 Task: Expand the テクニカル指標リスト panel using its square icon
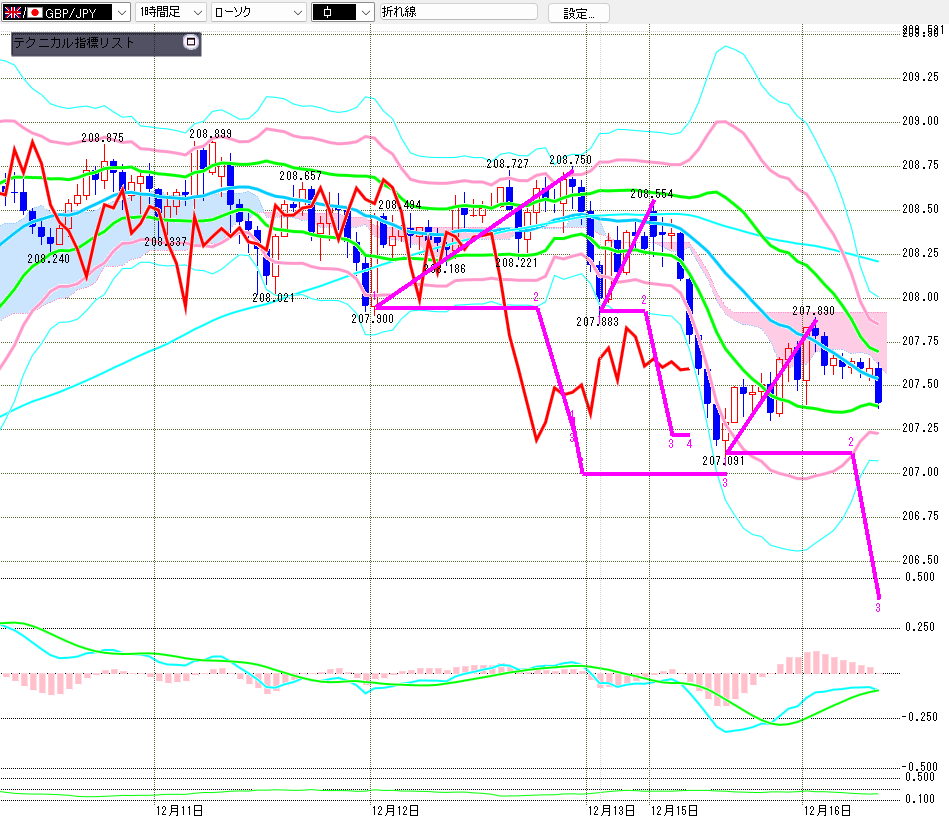tap(191, 43)
